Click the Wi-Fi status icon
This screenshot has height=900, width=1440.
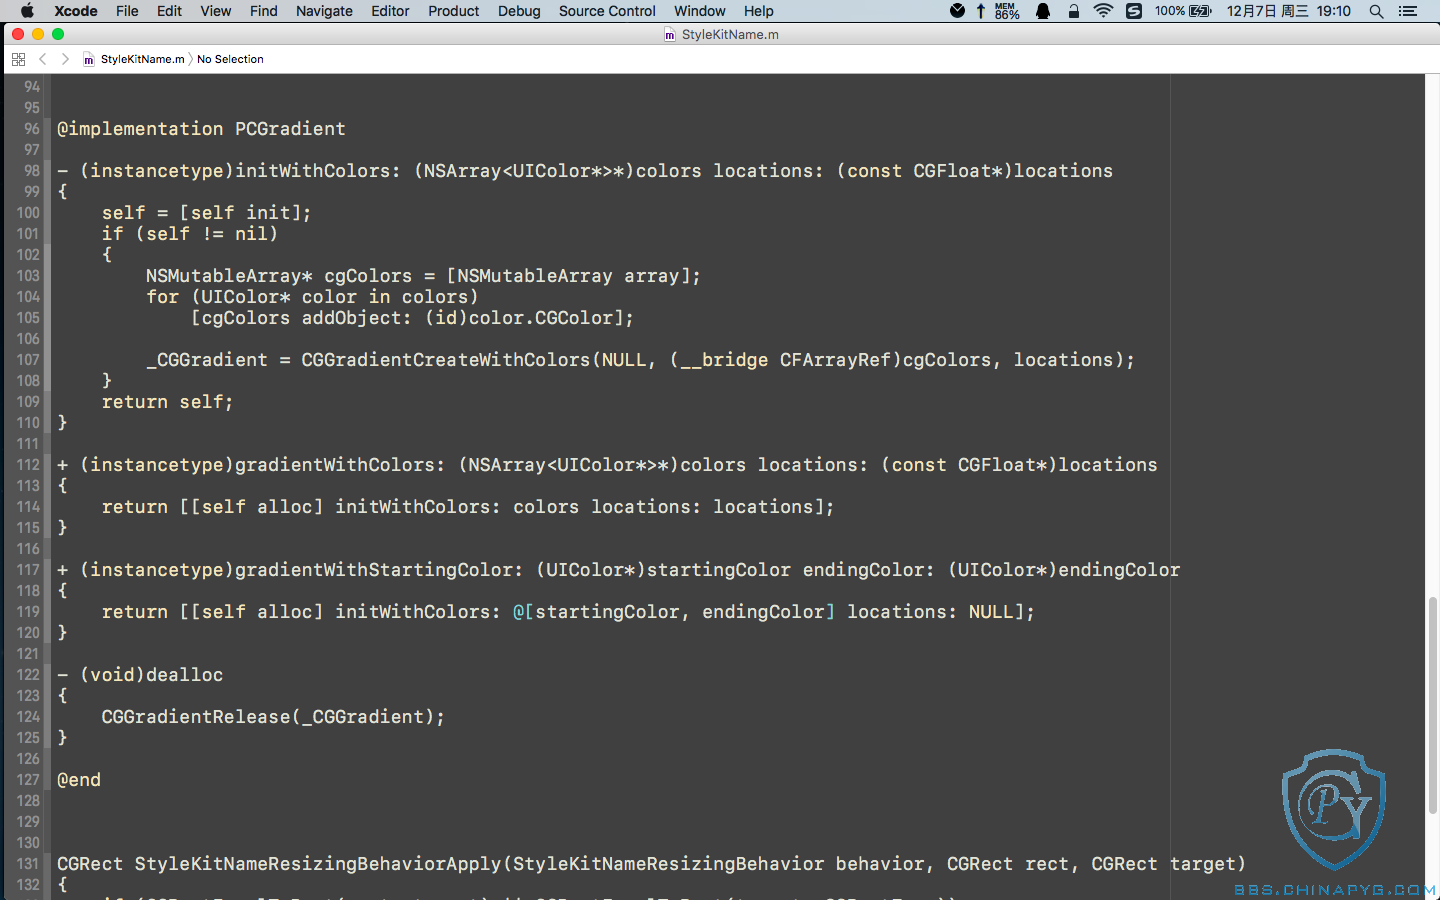tap(1103, 11)
